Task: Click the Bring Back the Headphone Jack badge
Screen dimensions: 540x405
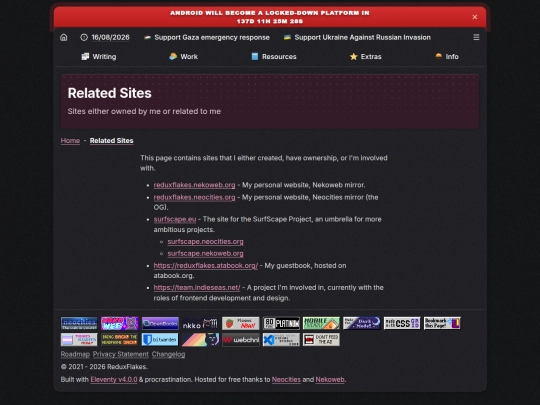Action: click(x=120, y=340)
